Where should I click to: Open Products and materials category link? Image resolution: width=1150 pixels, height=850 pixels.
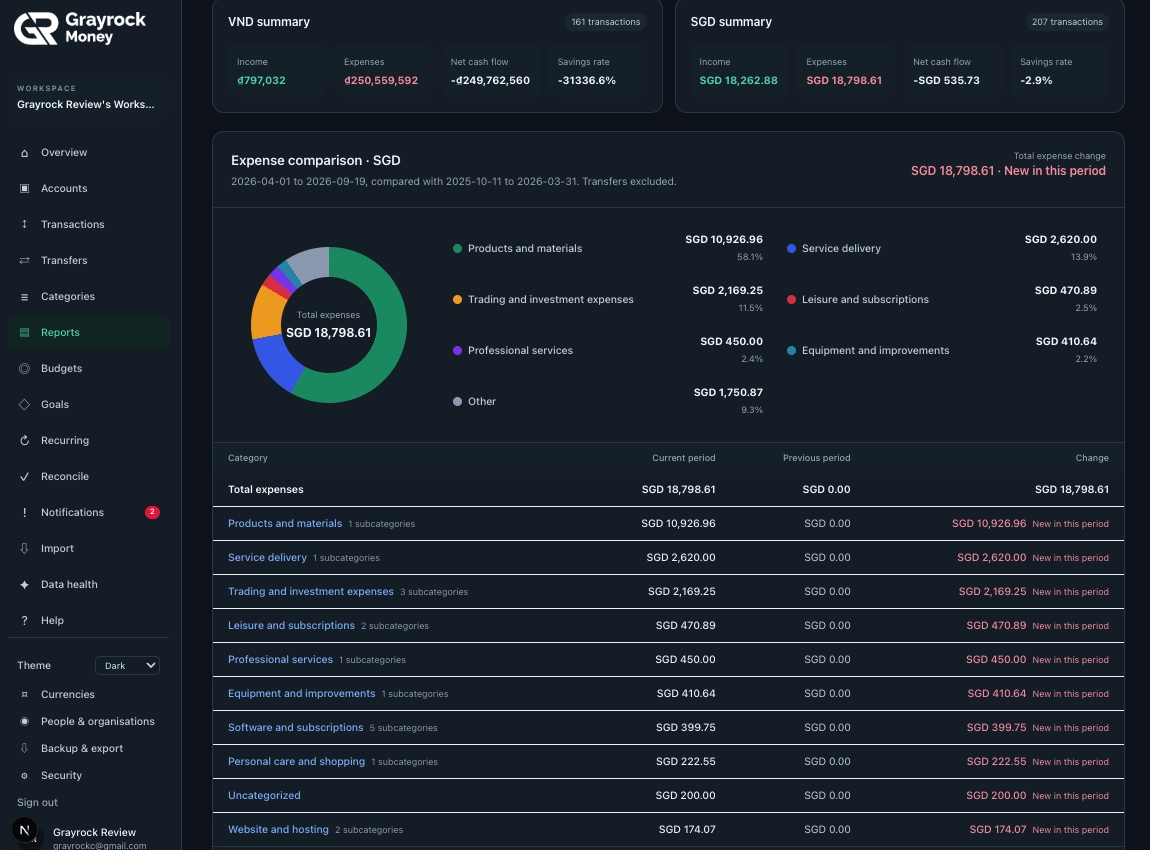coord(285,523)
